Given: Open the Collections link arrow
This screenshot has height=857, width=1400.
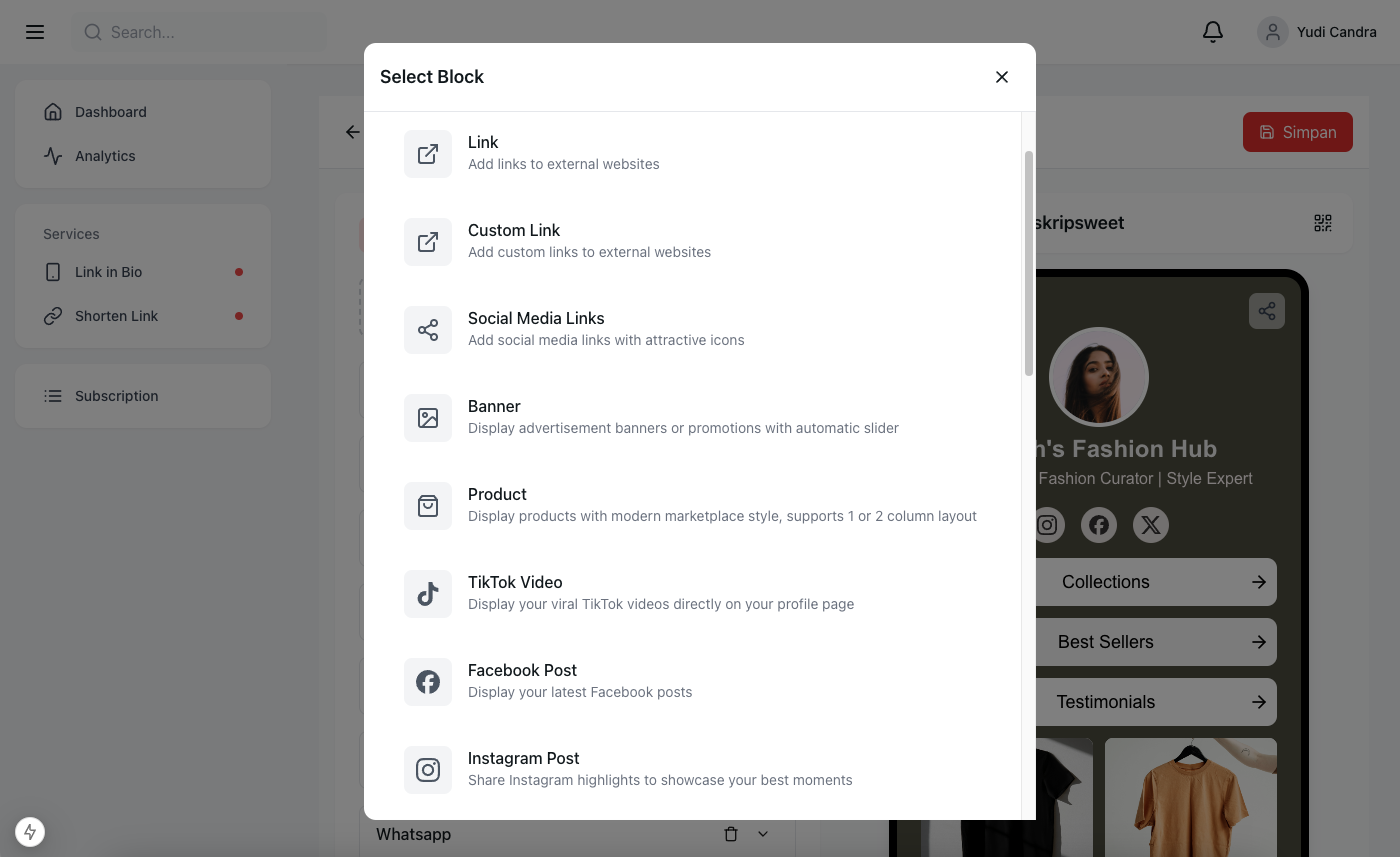Looking at the screenshot, I should click(1259, 582).
